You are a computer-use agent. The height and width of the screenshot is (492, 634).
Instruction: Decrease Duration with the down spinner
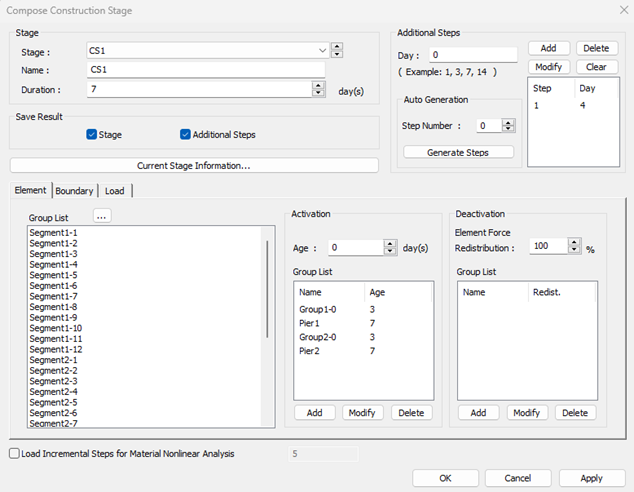click(319, 93)
